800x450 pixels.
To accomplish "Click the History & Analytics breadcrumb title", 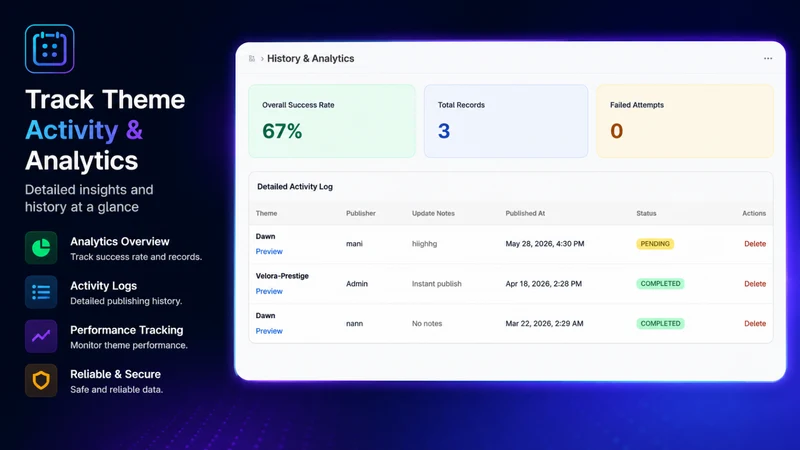I will (311, 59).
